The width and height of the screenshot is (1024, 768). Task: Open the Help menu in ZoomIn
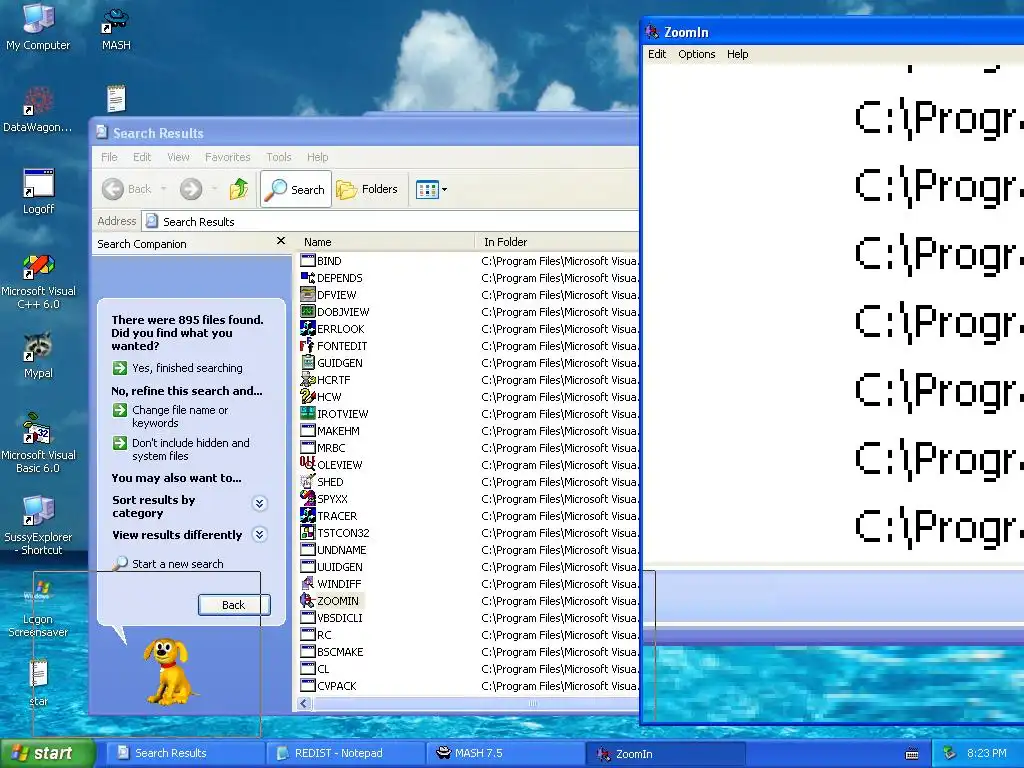point(737,54)
